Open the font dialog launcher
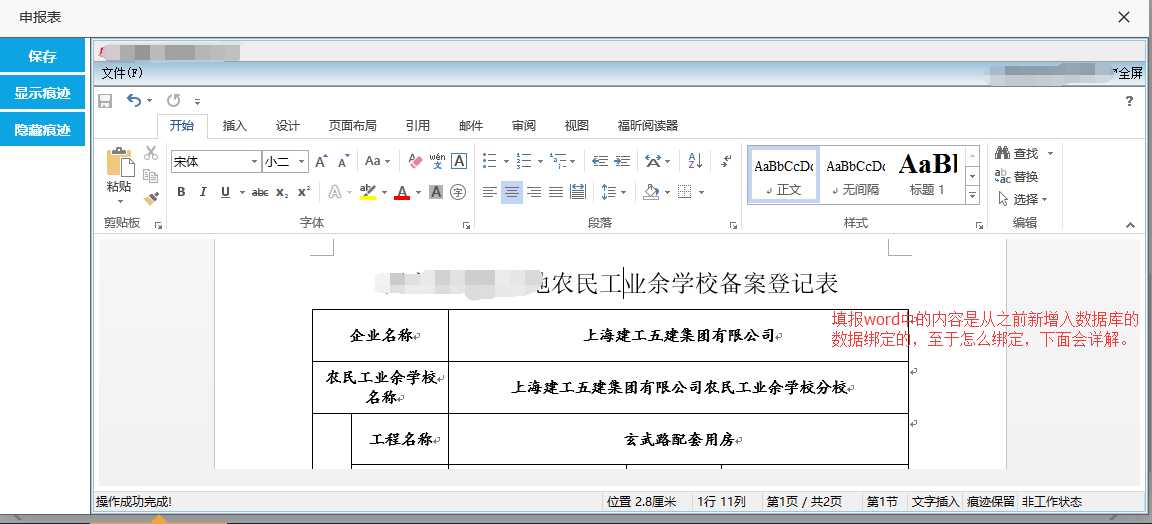Image resolution: width=1152 pixels, height=524 pixels. [x=467, y=226]
